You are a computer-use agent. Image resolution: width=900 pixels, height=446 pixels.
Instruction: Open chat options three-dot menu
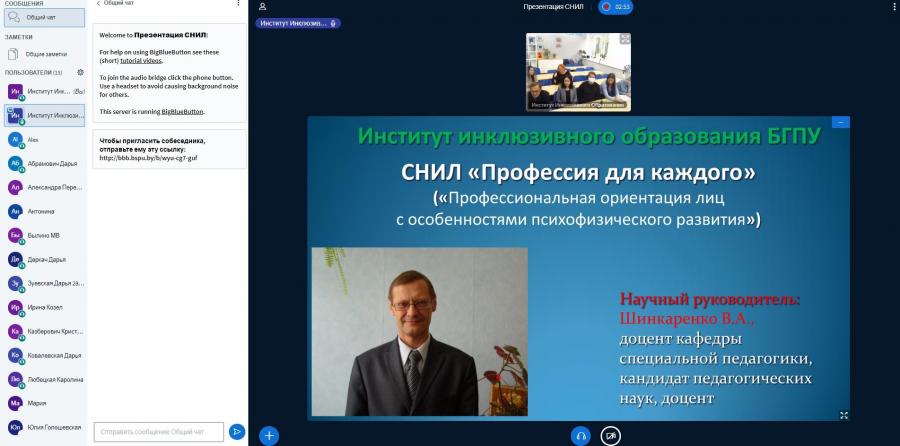[239, 3]
